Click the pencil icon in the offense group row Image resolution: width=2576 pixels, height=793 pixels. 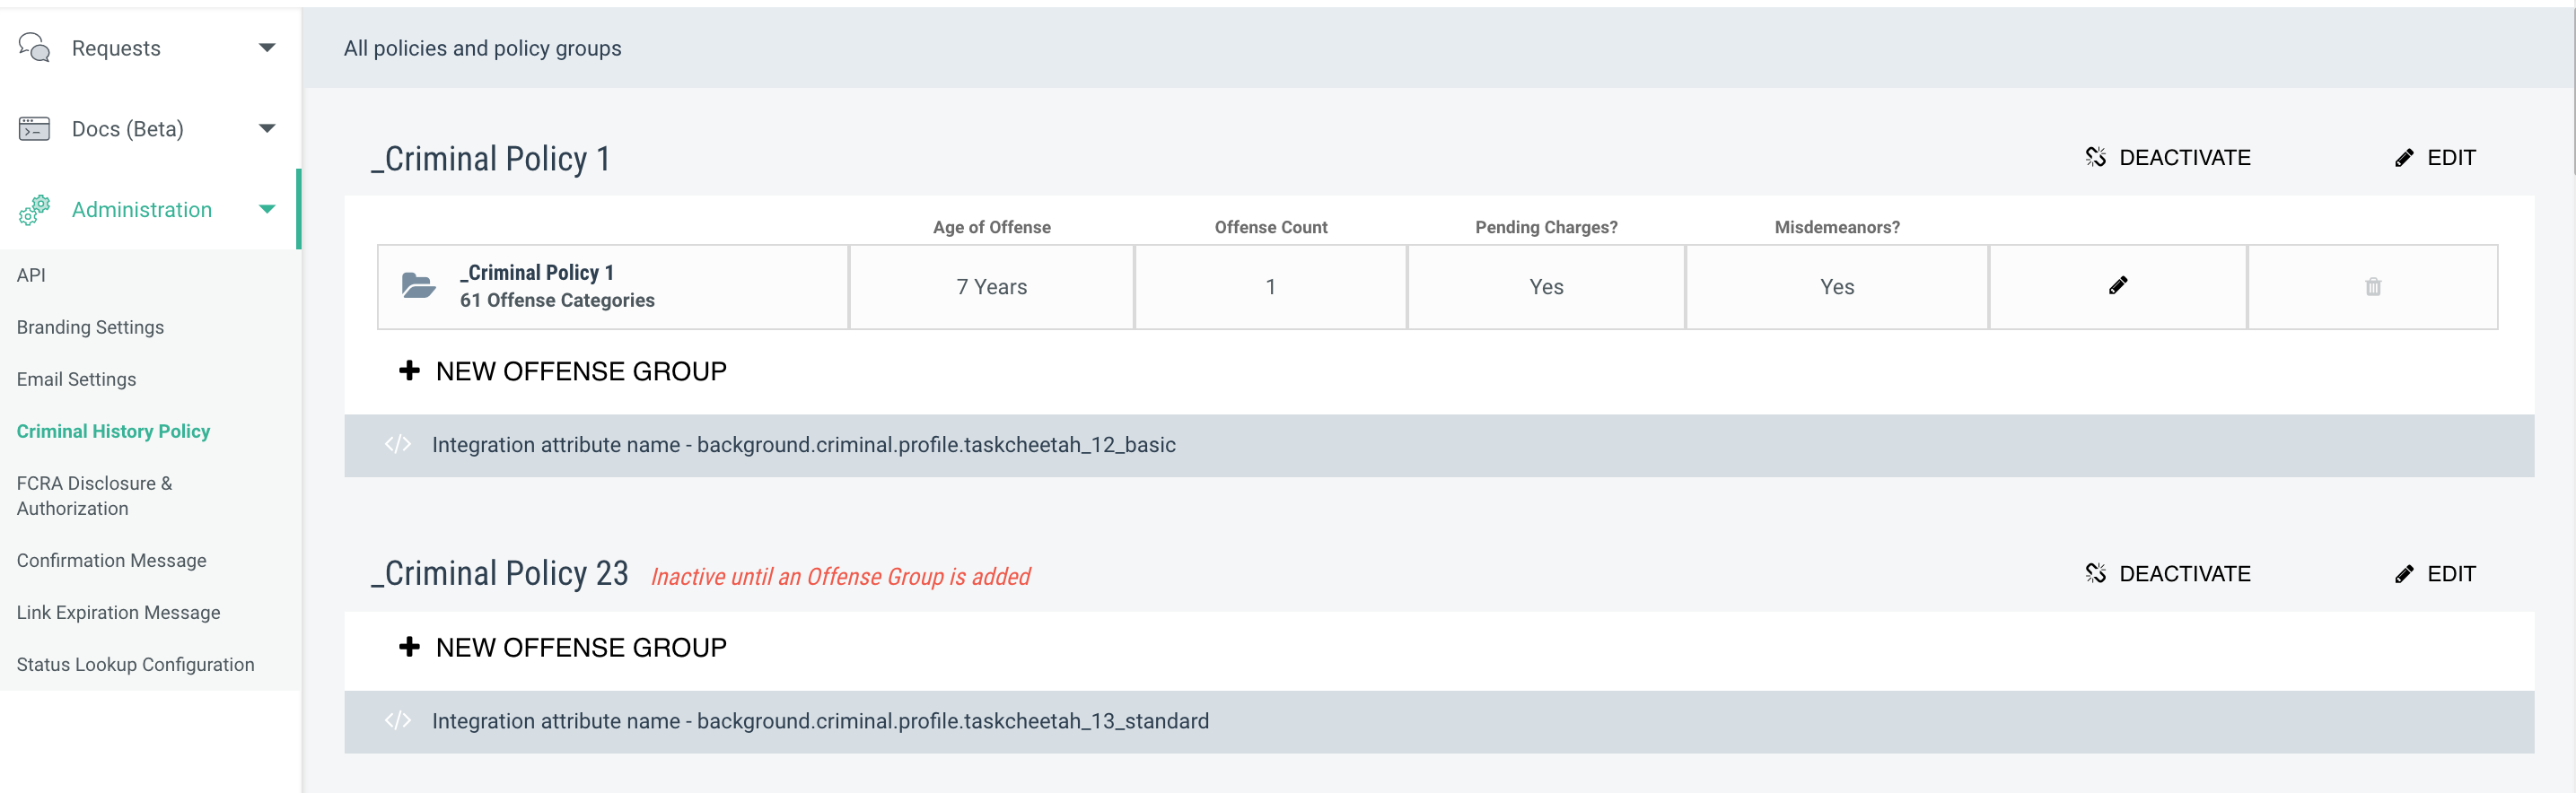point(2117,286)
